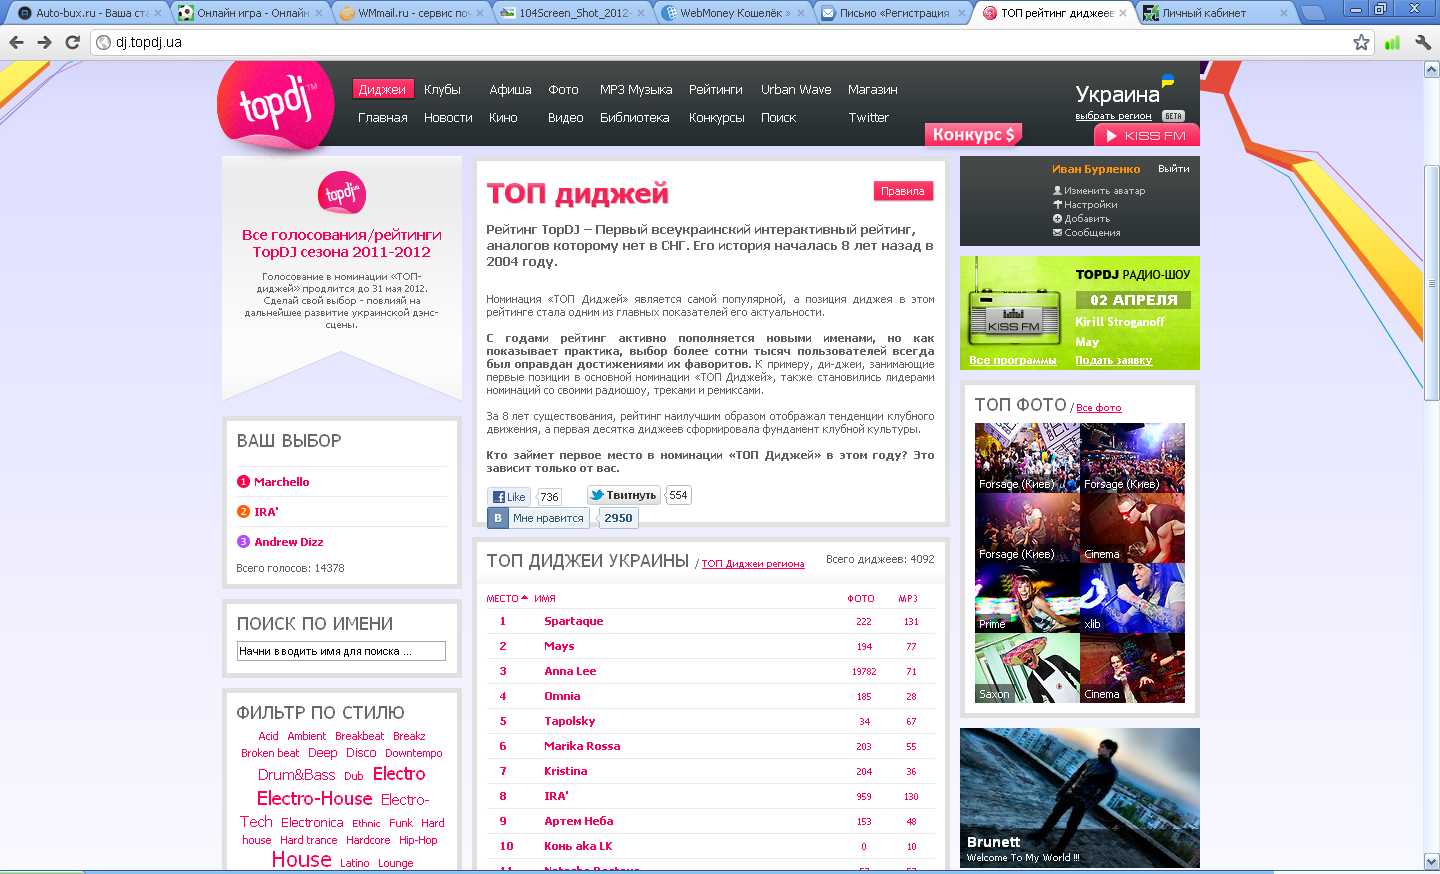Image resolution: width=1440 pixels, height=874 pixels.
Task: Click the search by name input field
Action: point(341,651)
